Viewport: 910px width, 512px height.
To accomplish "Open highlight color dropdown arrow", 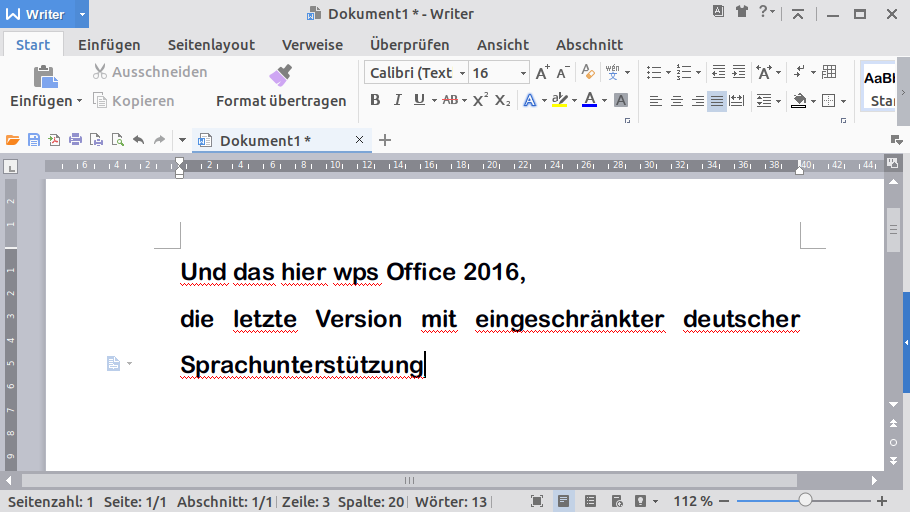I will pyautogui.click(x=575, y=101).
